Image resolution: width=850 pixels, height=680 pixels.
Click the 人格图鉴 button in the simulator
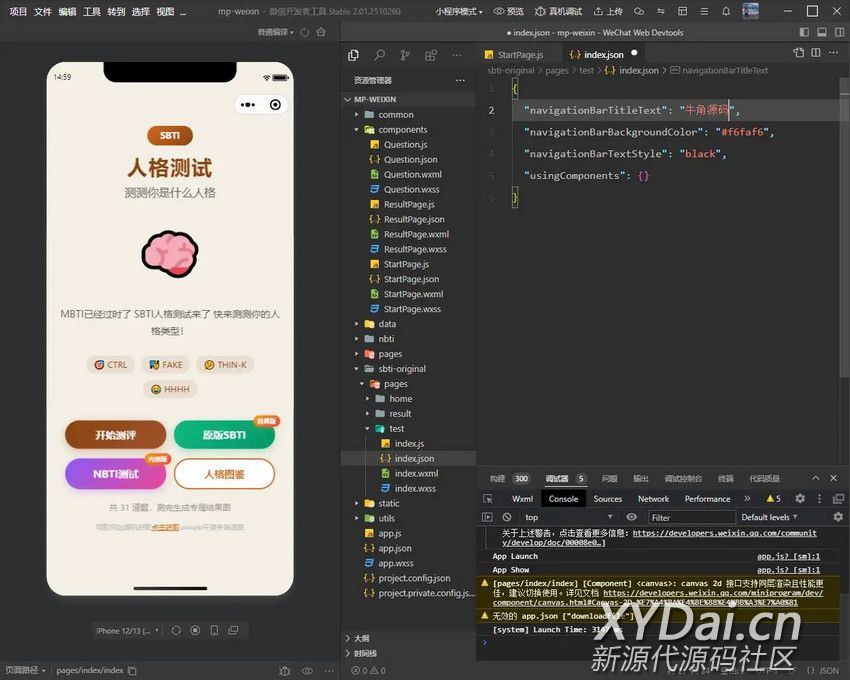point(224,474)
